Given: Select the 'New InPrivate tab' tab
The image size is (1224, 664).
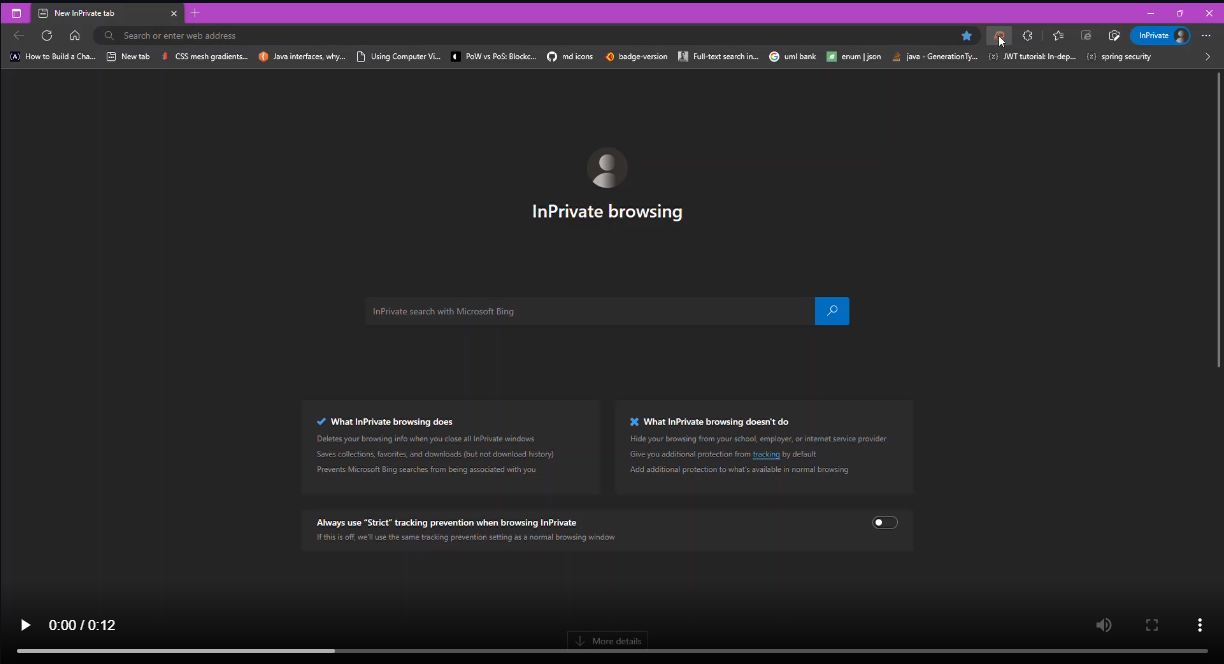Looking at the screenshot, I should (x=107, y=13).
